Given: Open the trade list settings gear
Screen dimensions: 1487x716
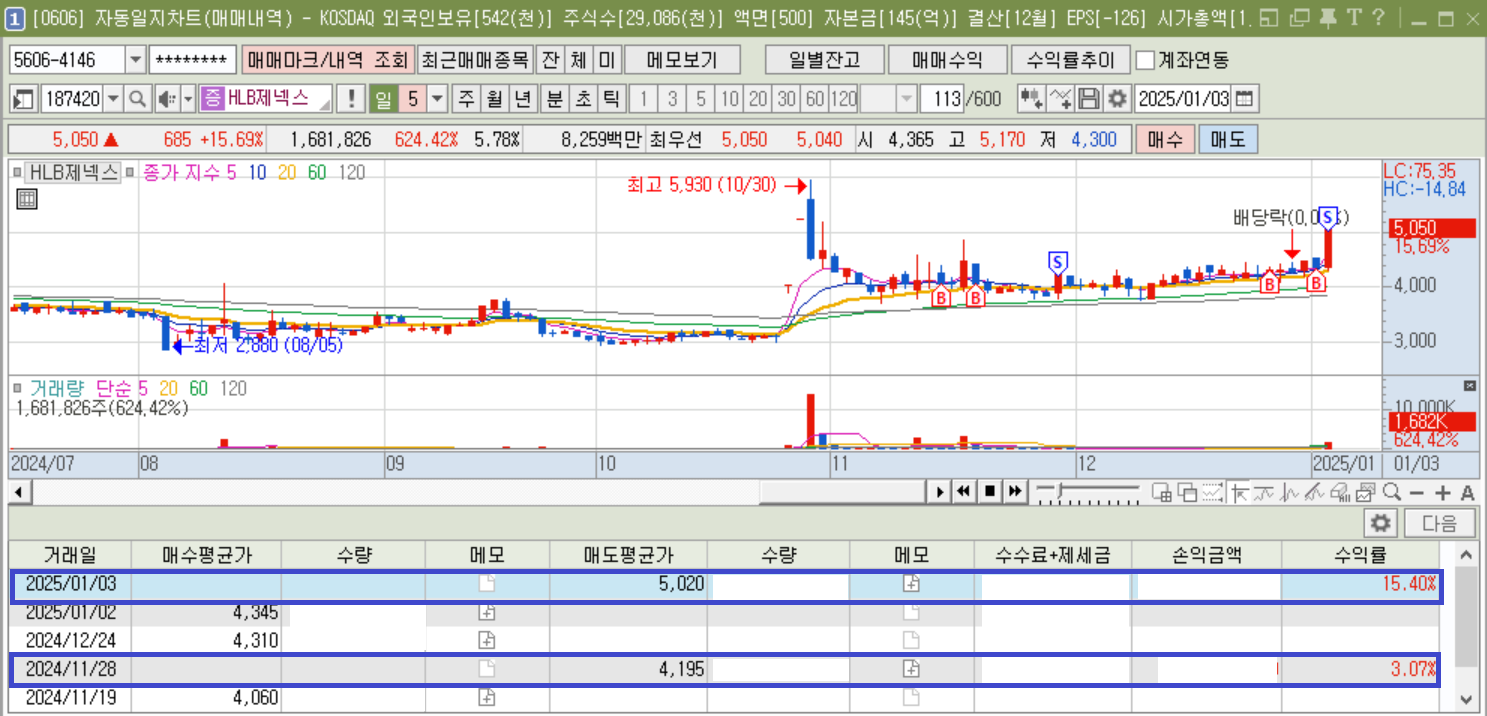Looking at the screenshot, I should [1381, 523].
